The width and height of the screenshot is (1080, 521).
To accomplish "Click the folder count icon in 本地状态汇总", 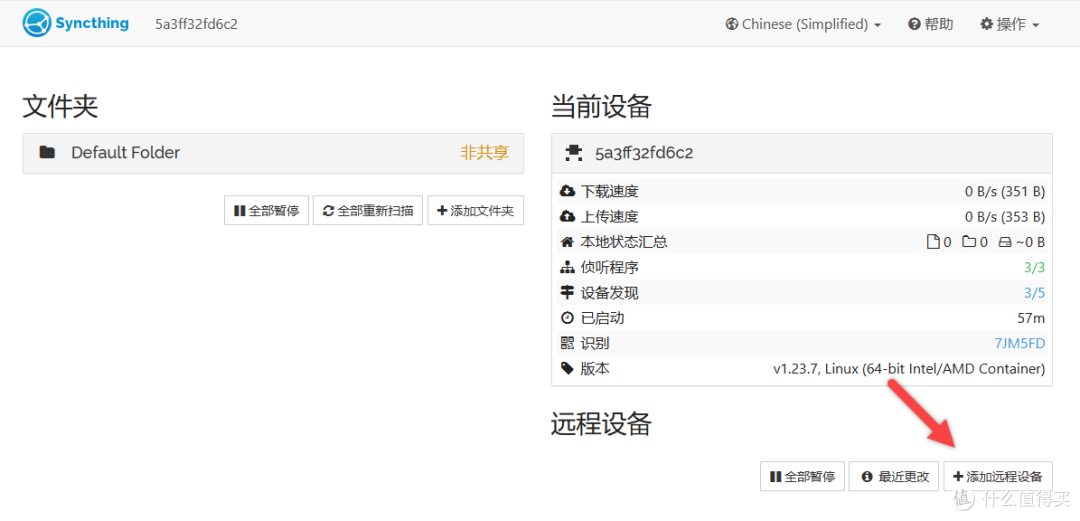I will (969, 242).
